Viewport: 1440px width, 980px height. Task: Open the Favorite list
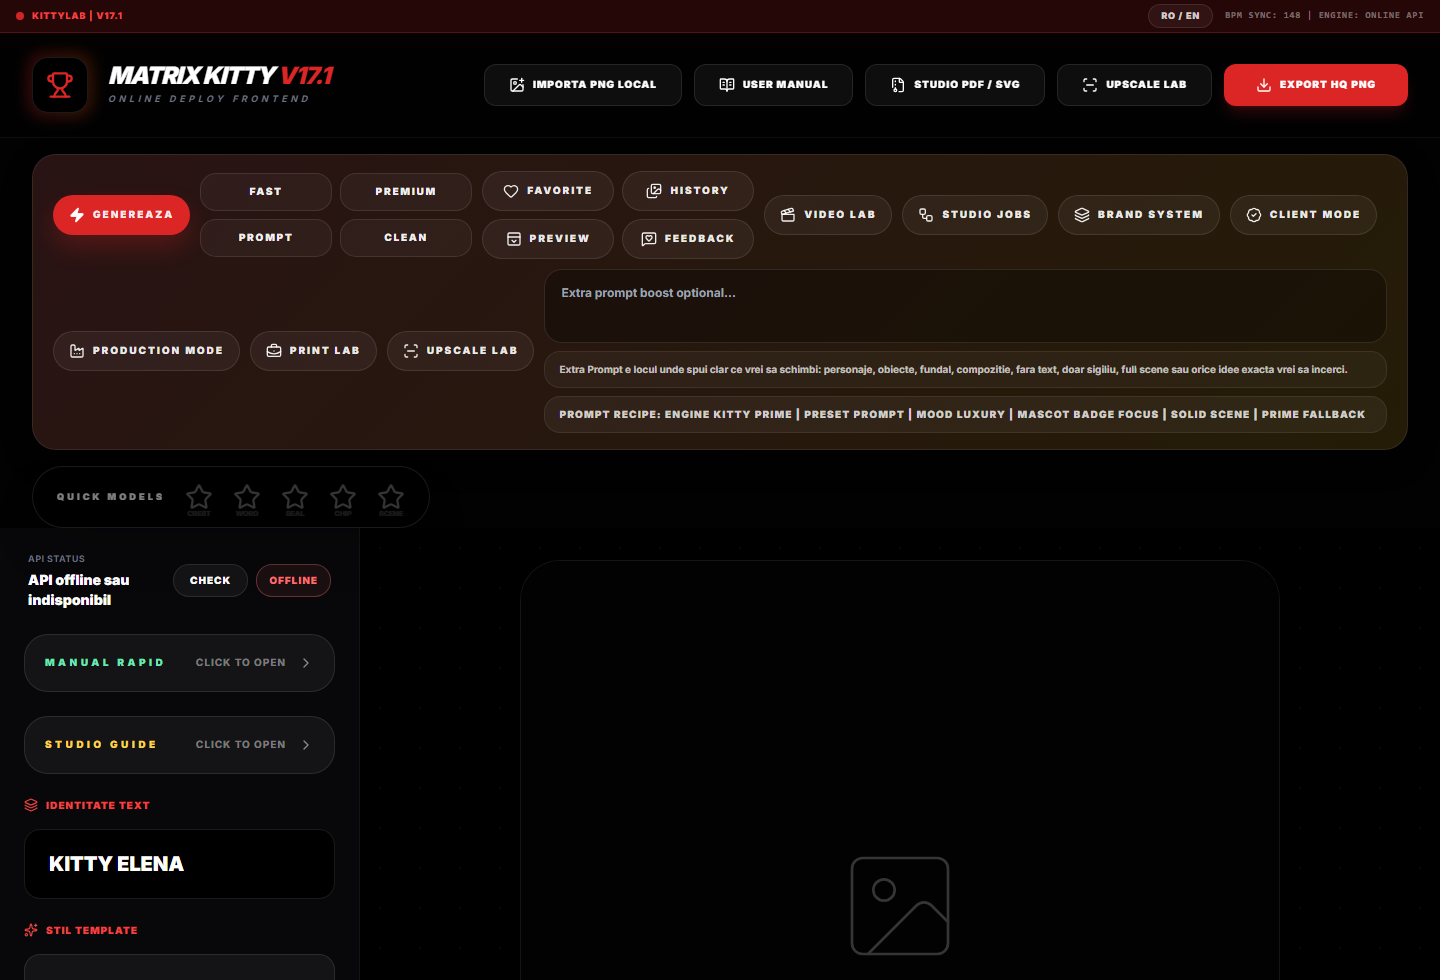(x=548, y=191)
